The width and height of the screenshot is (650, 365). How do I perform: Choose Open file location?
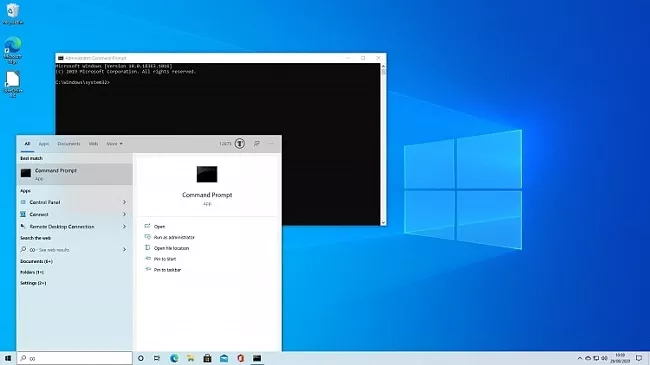[171, 248]
